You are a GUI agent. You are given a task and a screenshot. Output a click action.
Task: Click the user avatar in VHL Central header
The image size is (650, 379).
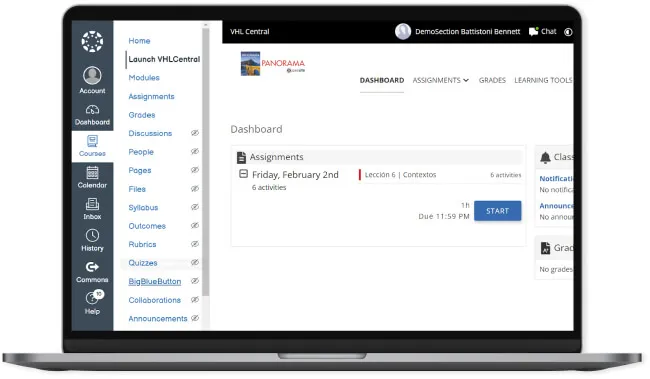click(403, 32)
